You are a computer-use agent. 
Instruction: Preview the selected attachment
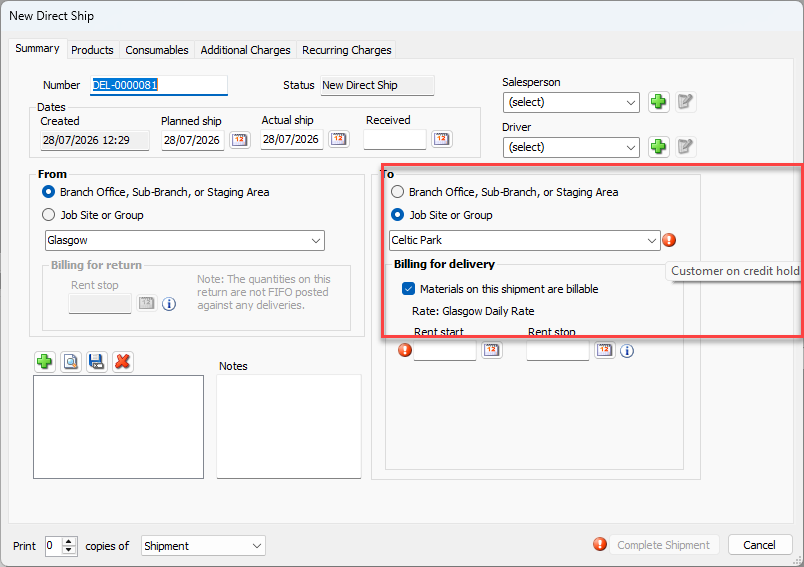click(x=71, y=362)
